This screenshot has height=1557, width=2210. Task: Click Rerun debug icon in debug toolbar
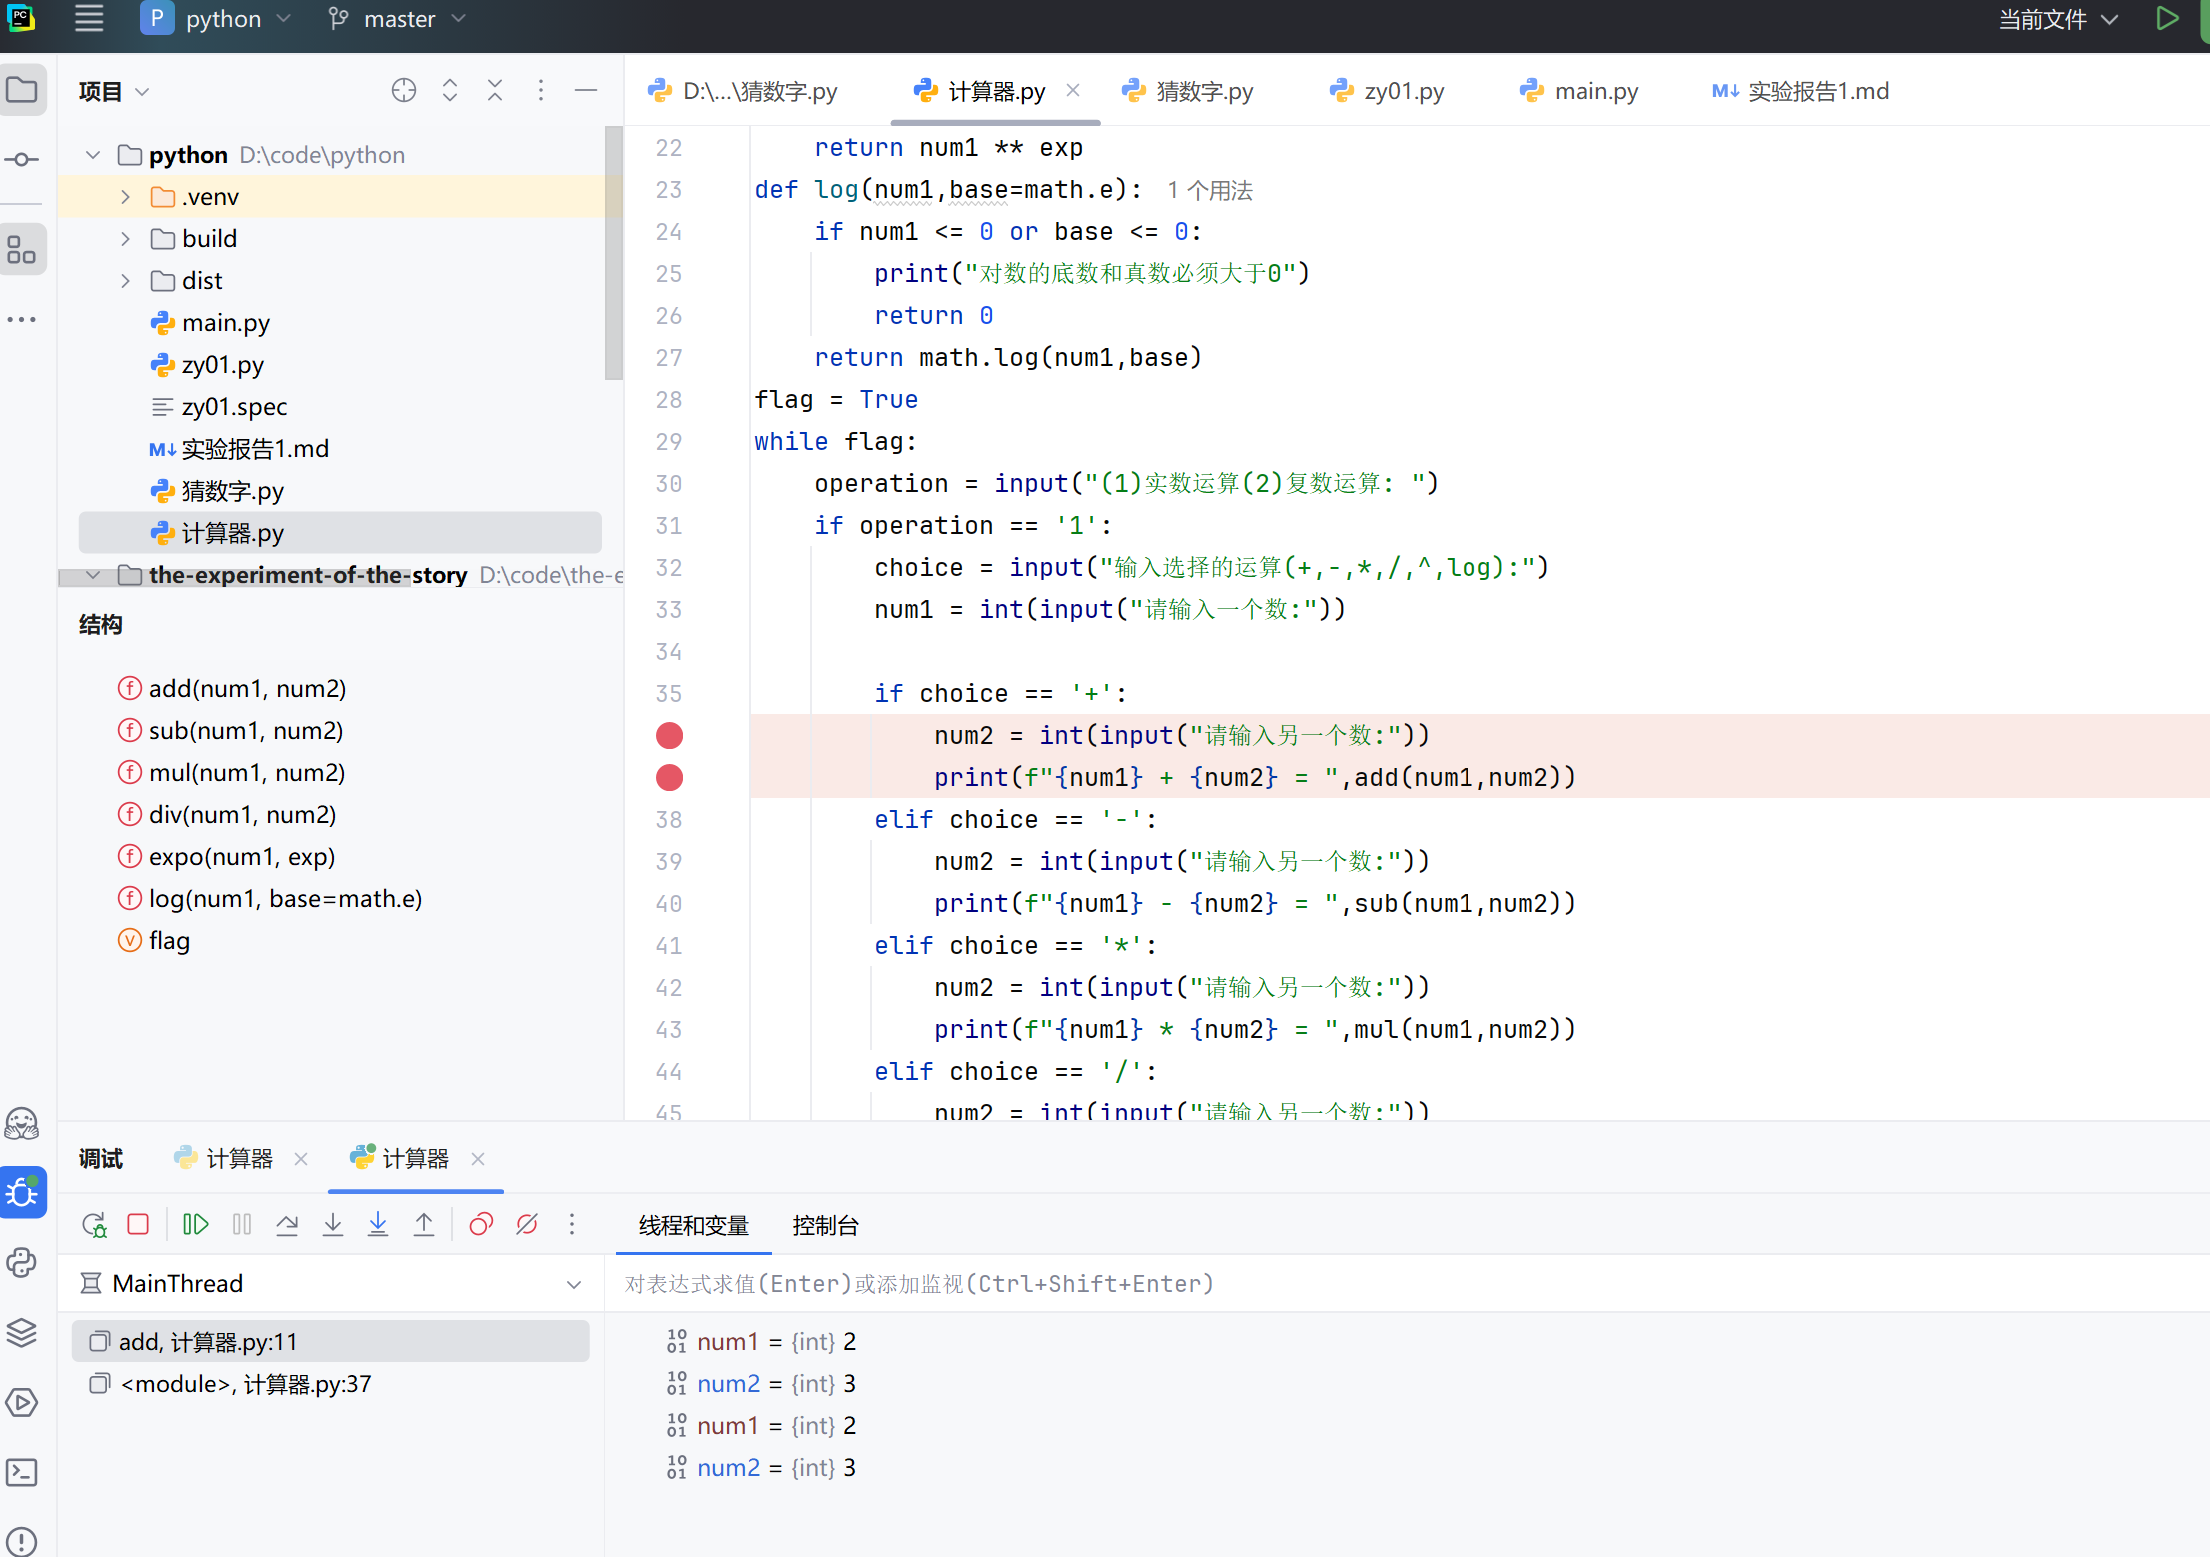click(94, 1225)
